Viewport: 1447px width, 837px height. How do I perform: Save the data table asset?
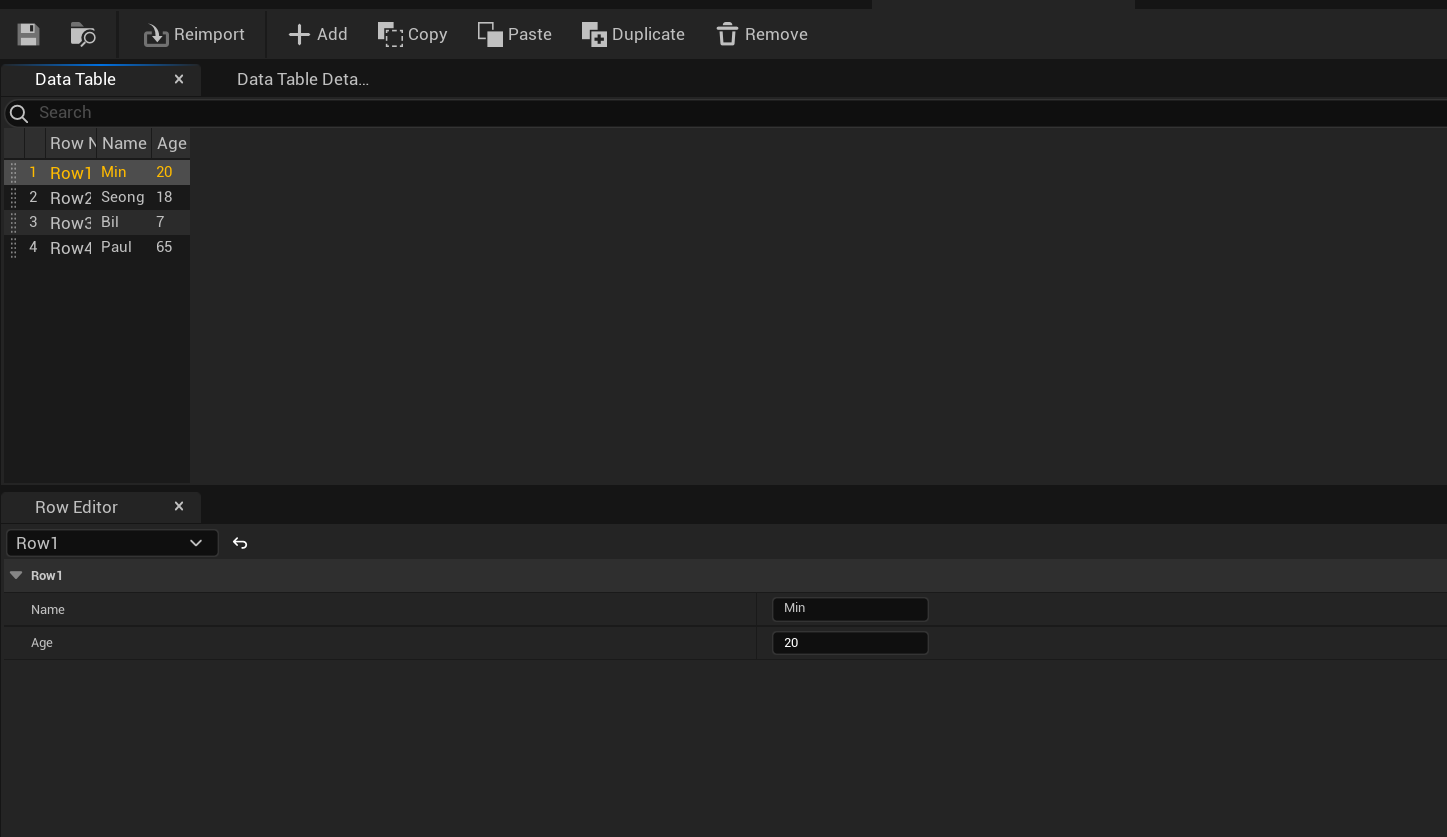click(28, 35)
